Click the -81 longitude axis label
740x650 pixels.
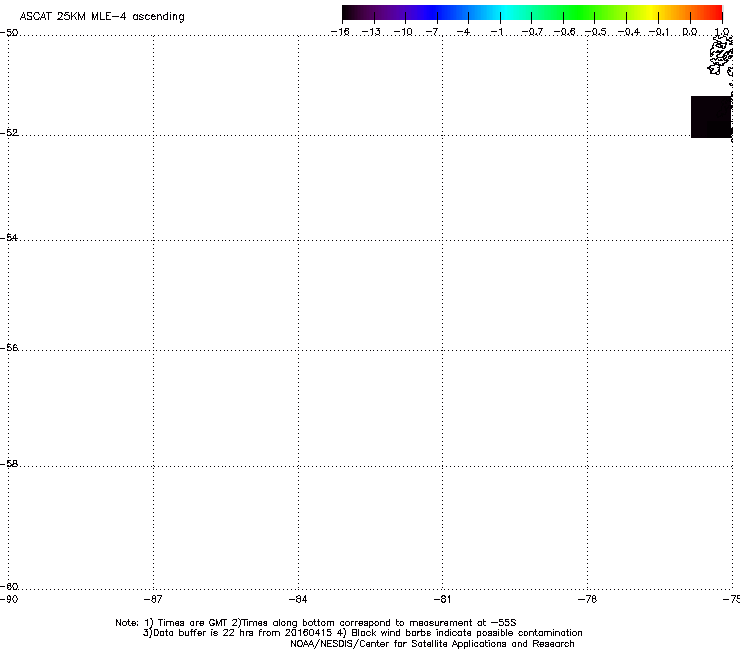[442, 599]
